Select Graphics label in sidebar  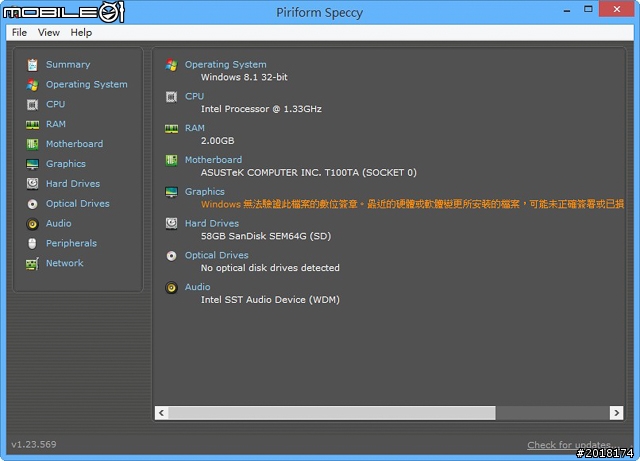coord(66,164)
